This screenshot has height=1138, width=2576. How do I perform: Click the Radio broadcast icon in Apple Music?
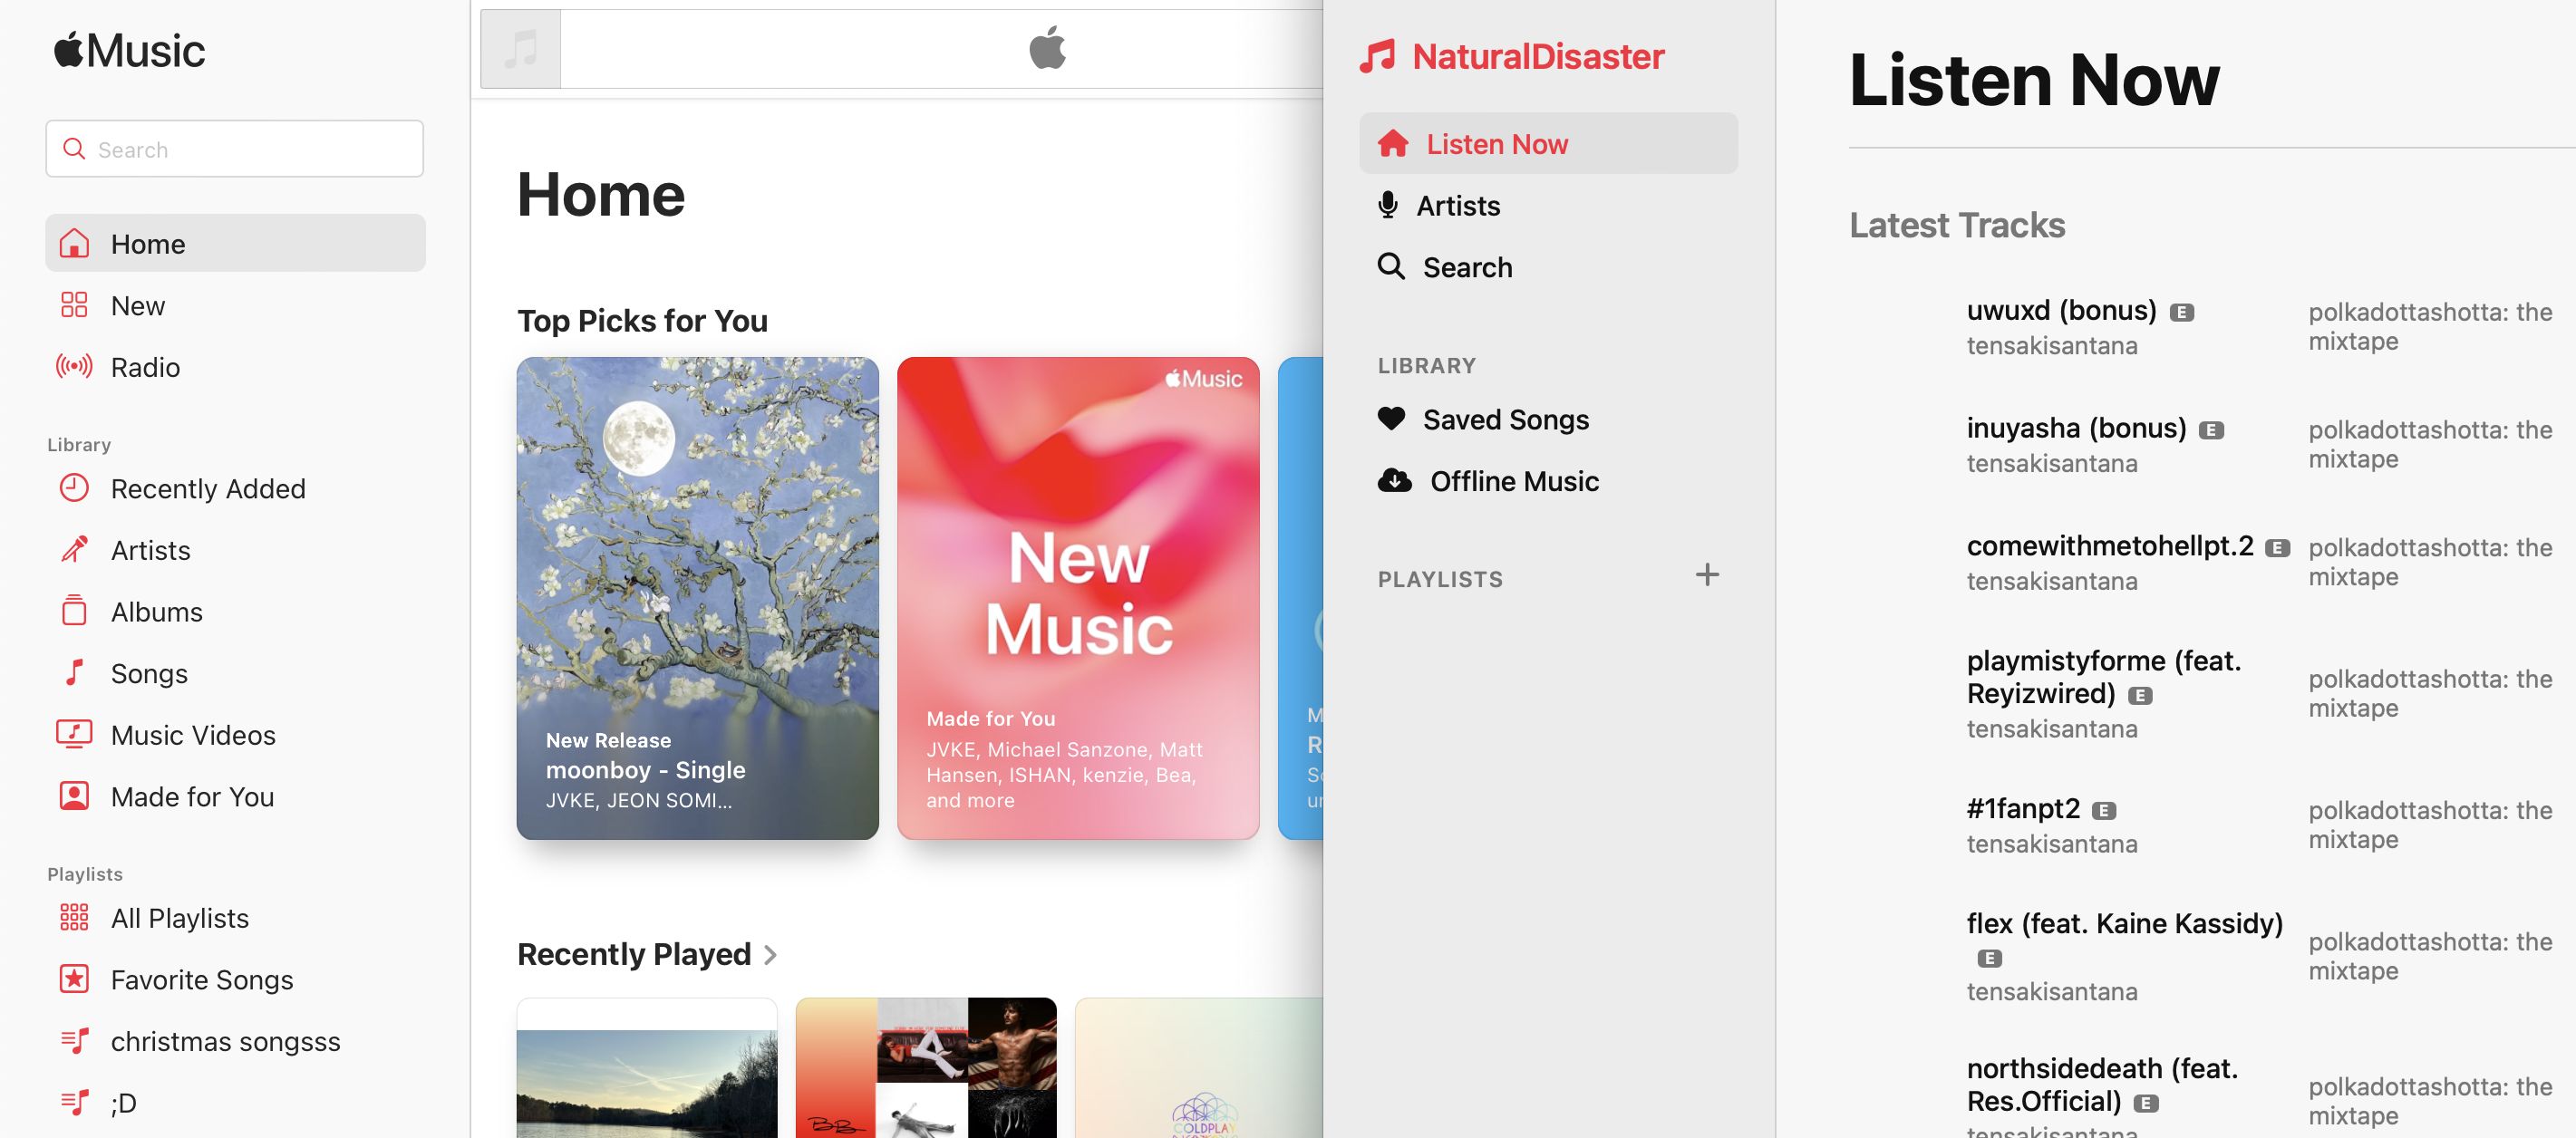click(74, 366)
